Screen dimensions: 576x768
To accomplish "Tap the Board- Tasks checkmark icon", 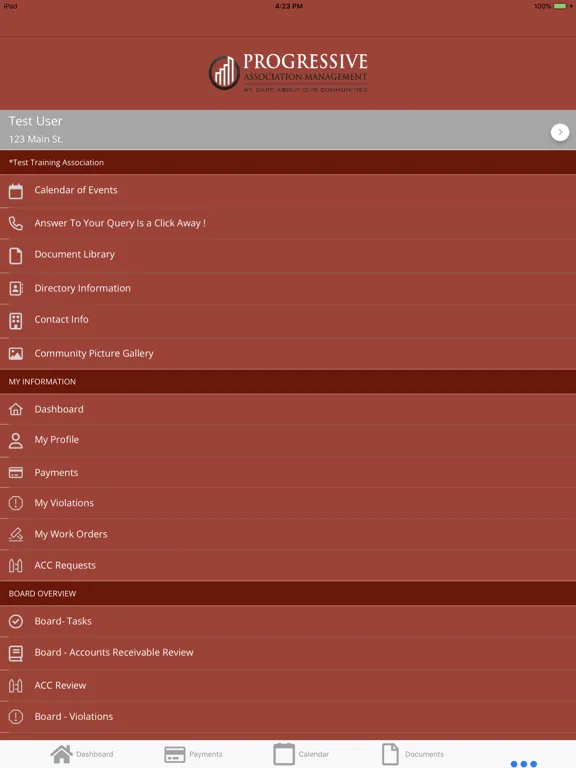I will click(16, 621).
